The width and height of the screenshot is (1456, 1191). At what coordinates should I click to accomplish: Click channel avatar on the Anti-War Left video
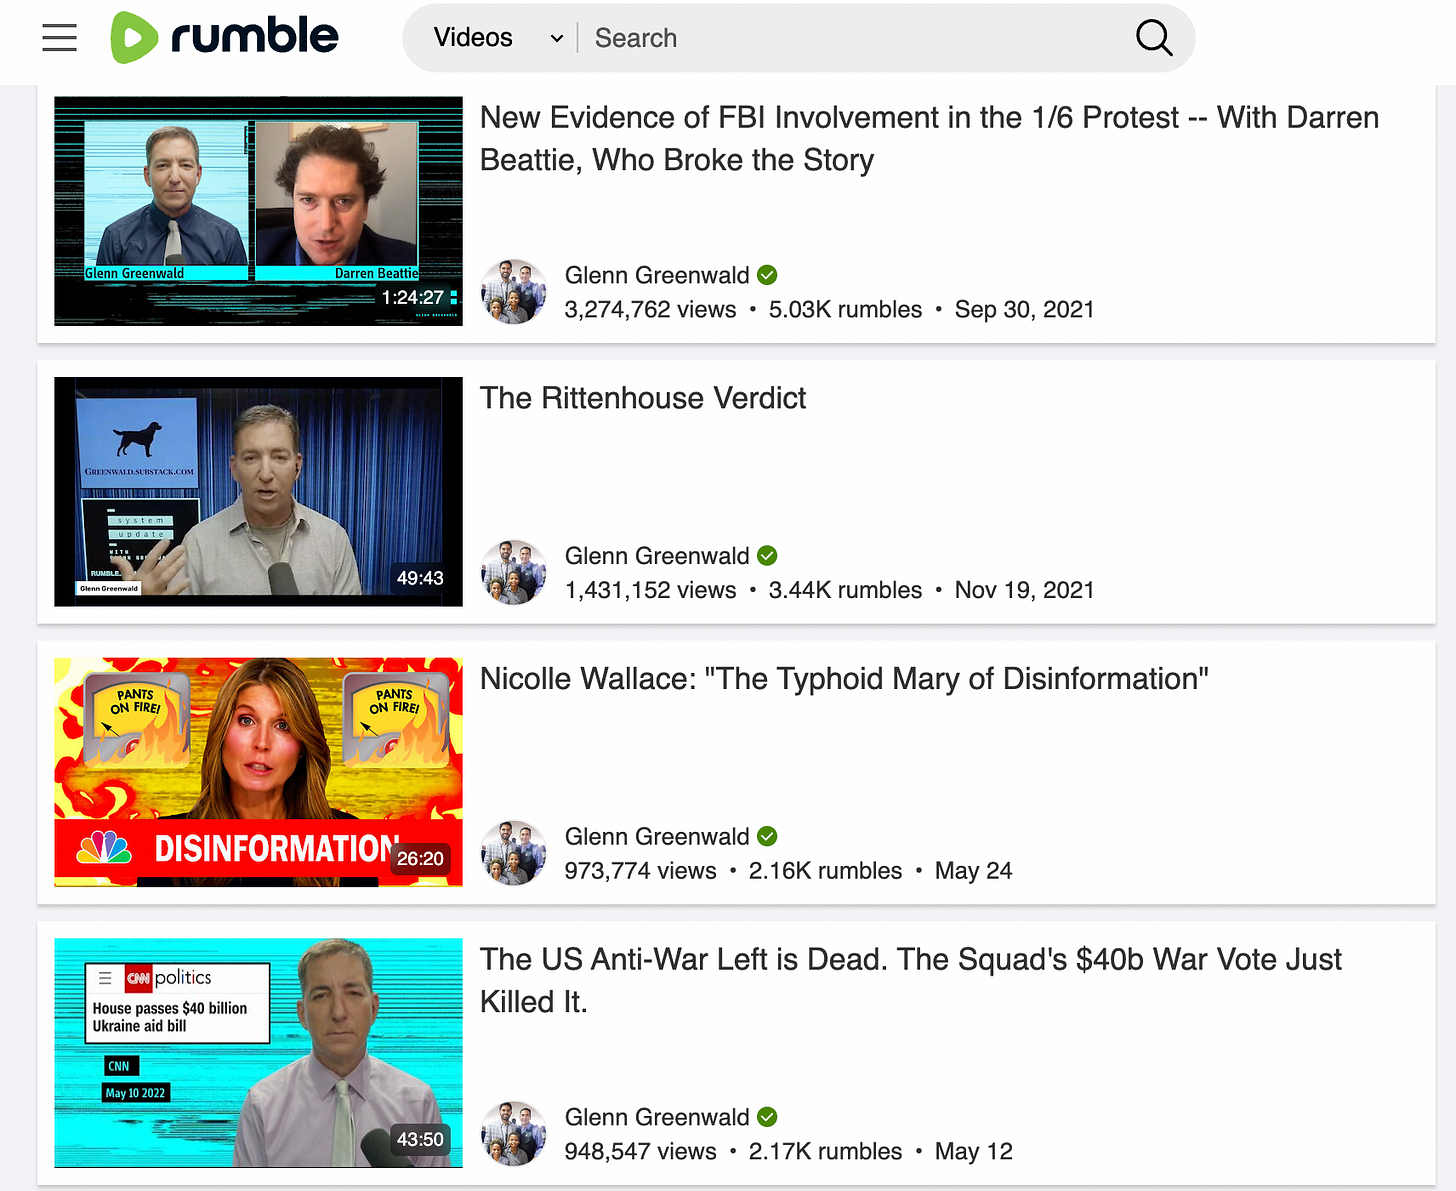[514, 1134]
